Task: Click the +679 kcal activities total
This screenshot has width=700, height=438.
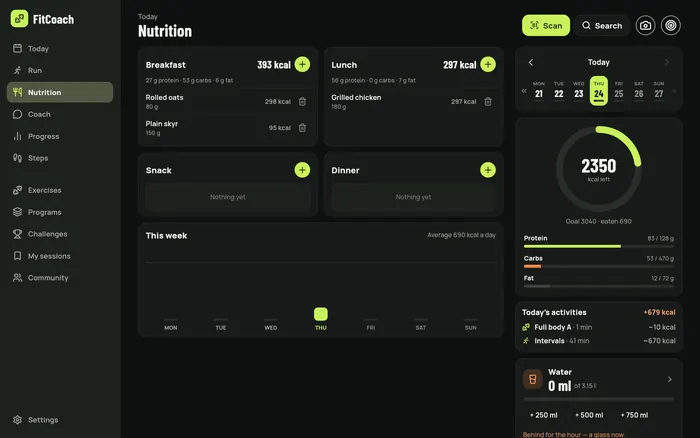Action: point(659,312)
